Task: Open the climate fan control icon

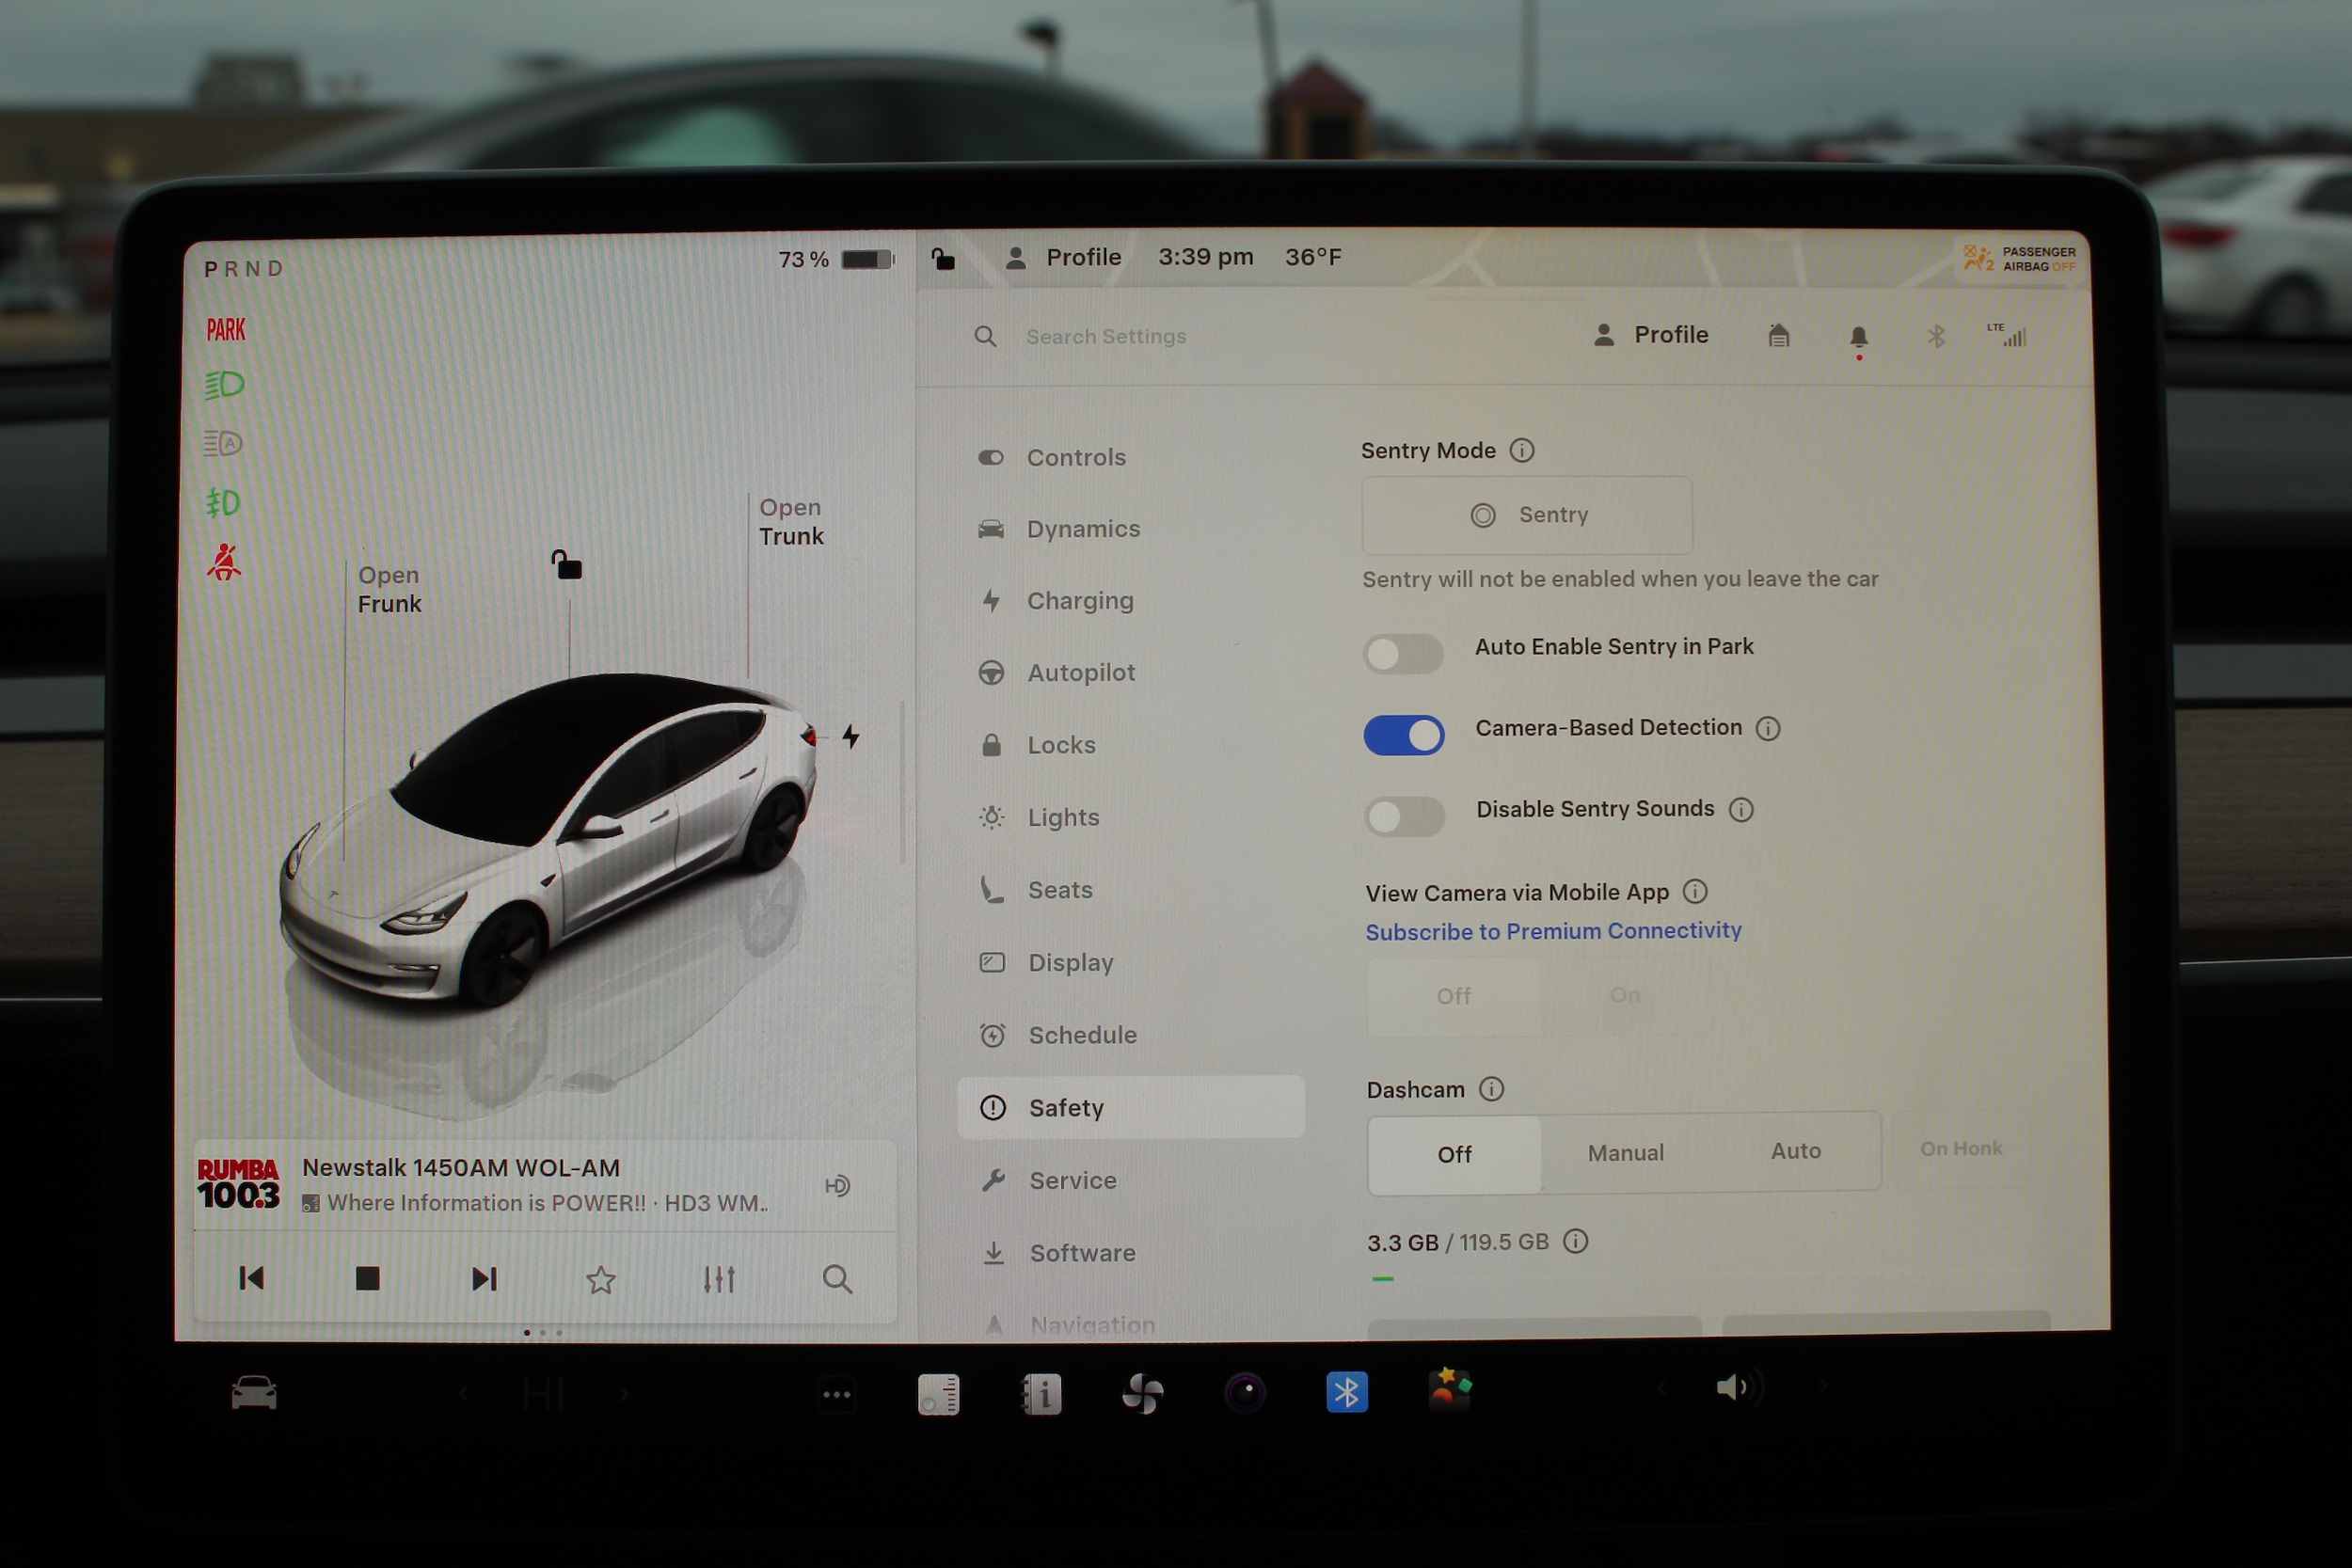Action: tap(1142, 1393)
